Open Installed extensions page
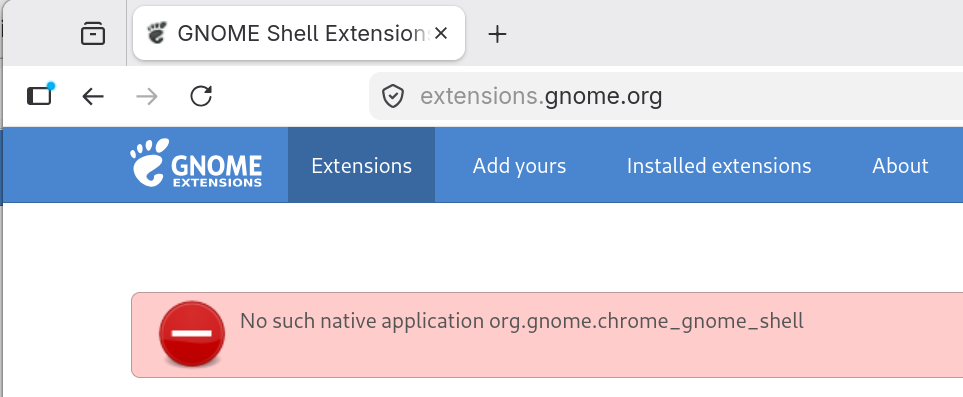This screenshot has height=397, width=963. pyautogui.click(x=719, y=165)
